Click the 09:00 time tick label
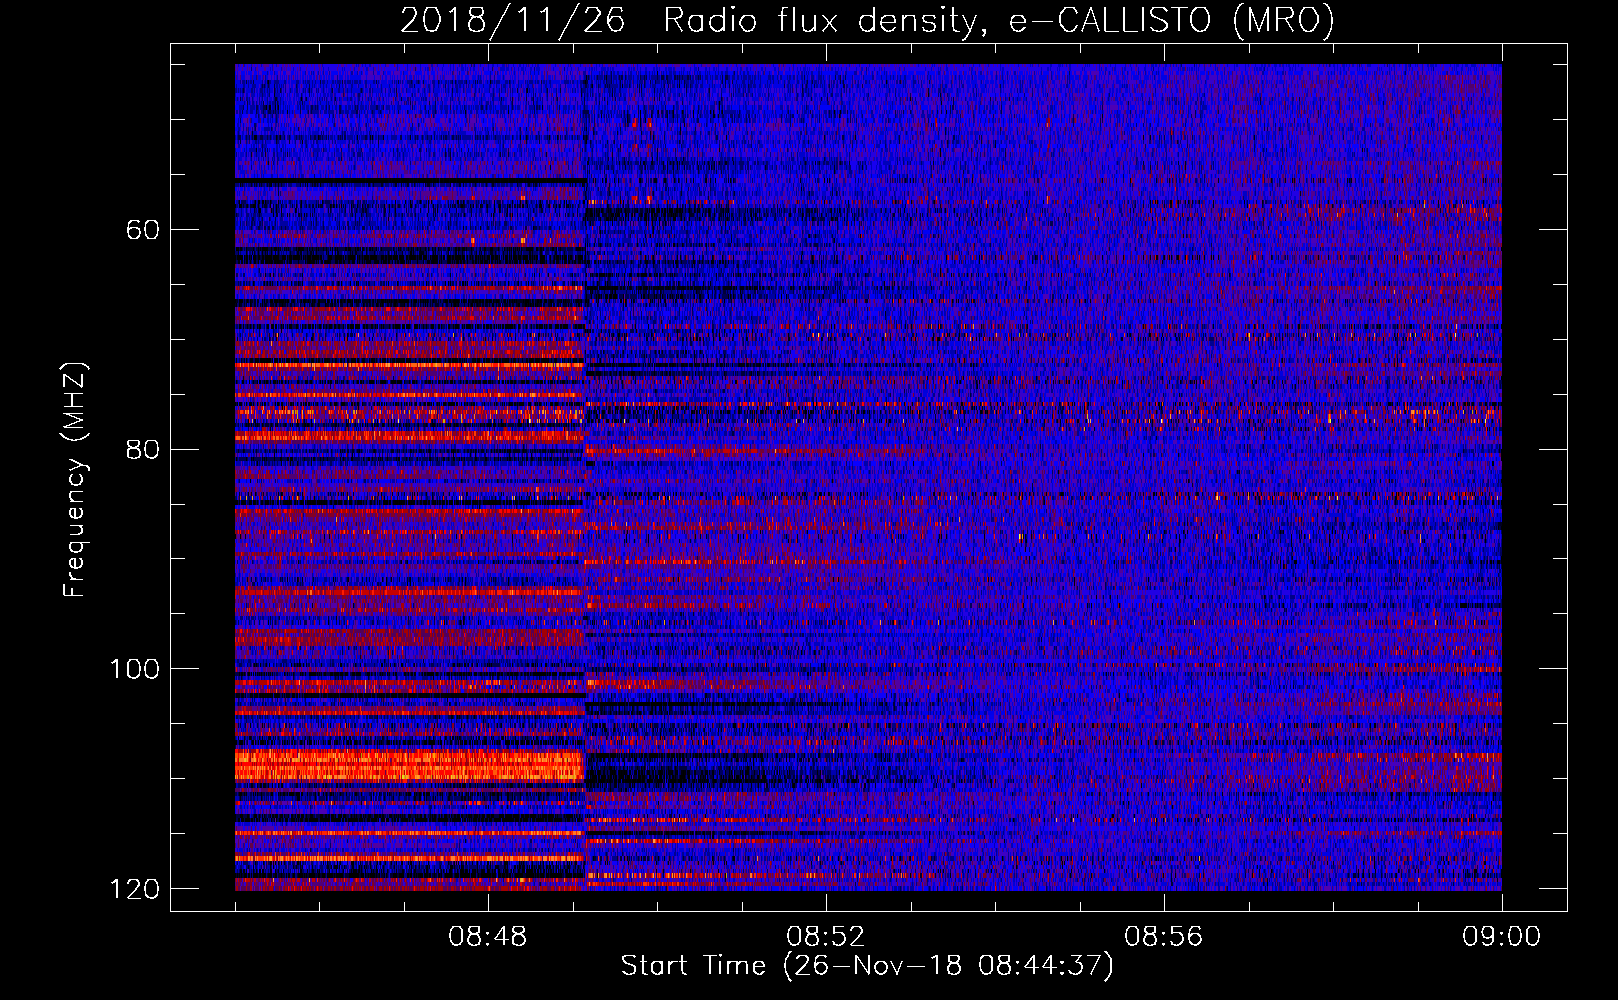 (x=1502, y=937)
